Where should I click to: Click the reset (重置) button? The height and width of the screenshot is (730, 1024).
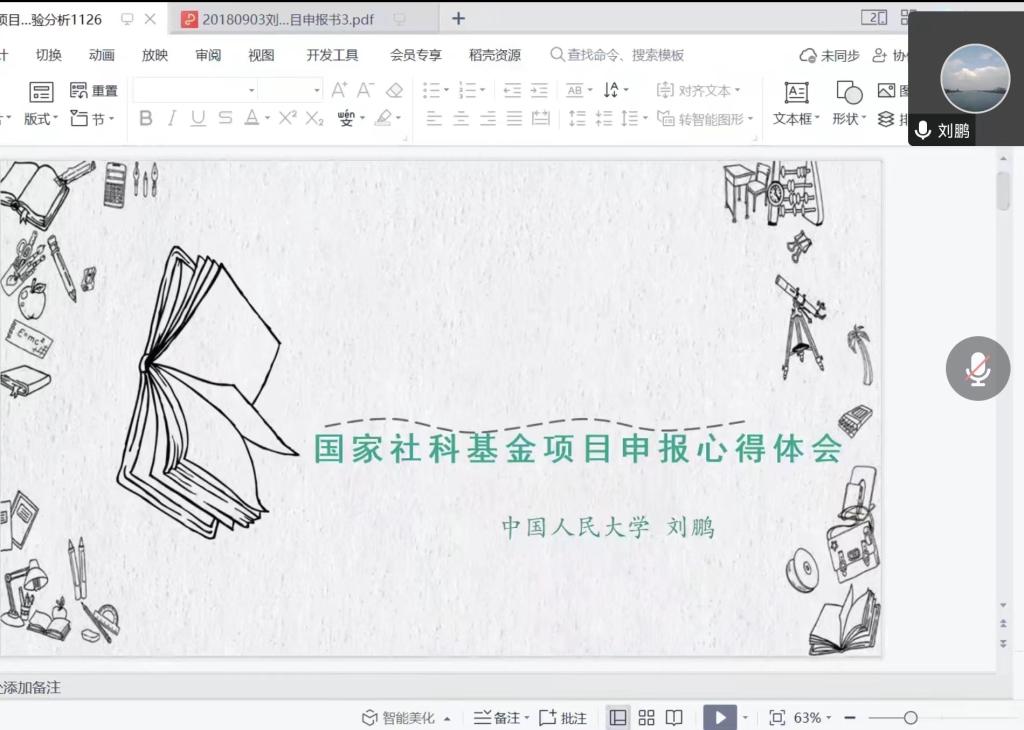coord(95,90)
